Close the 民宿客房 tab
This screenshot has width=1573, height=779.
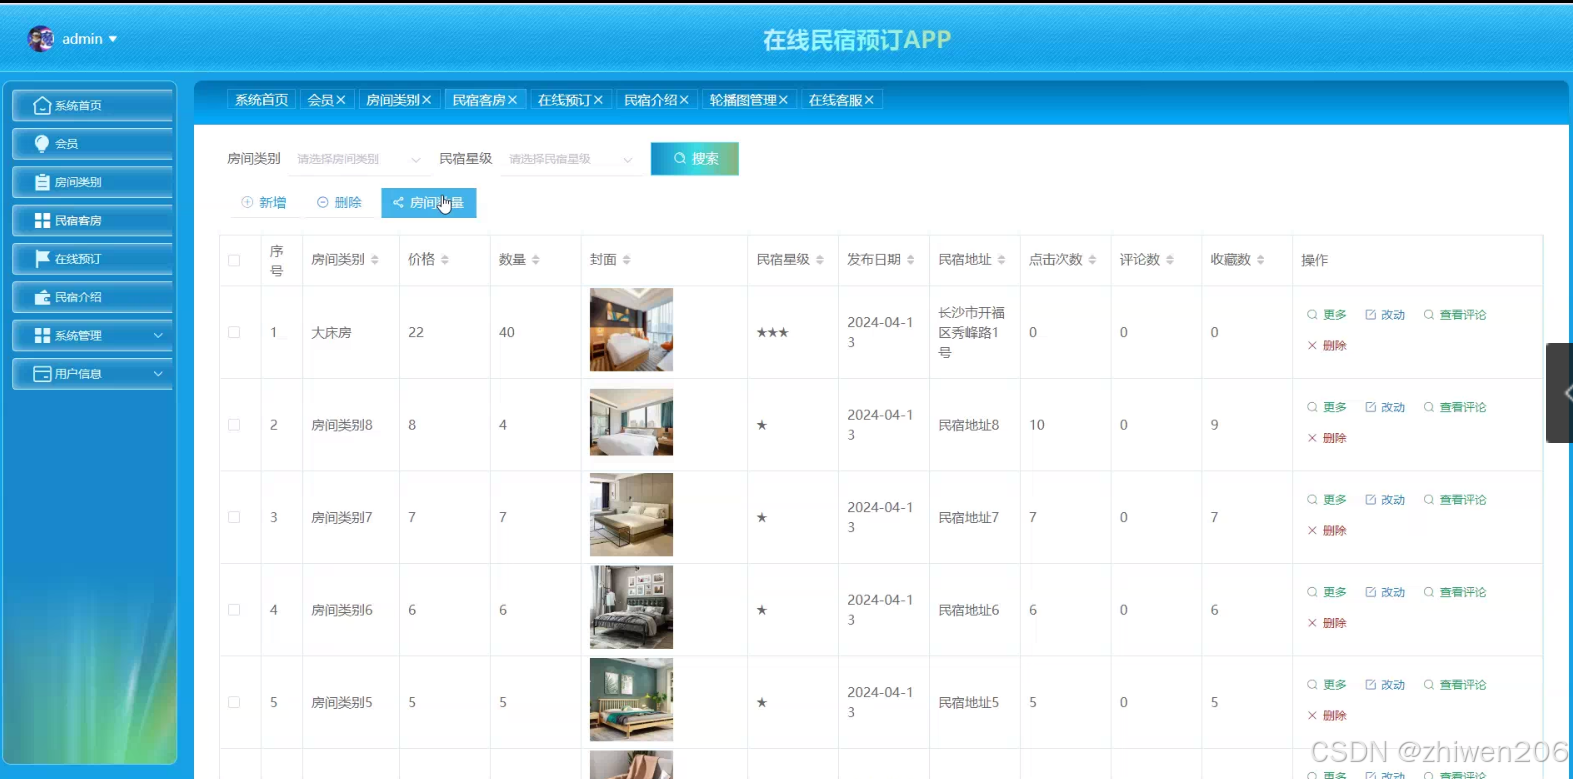pos(512,100)
